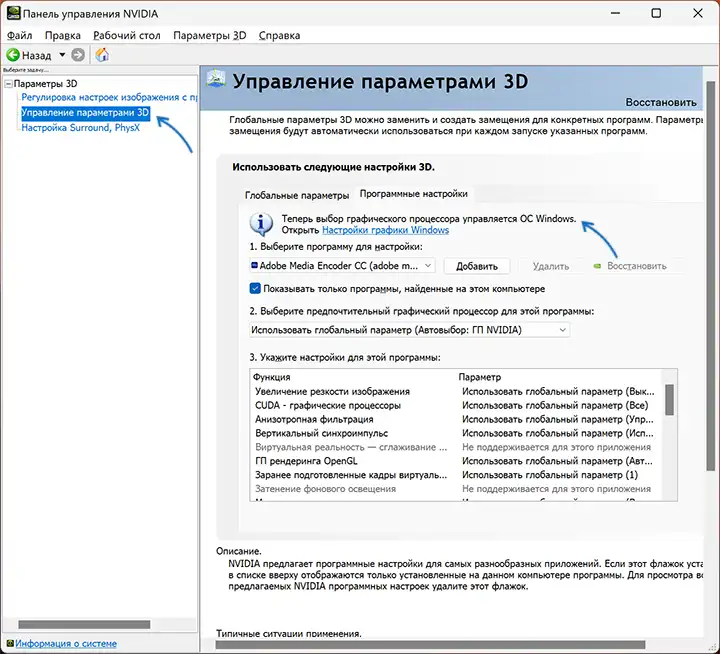Click Восстановить link in the header

pos(661,102)
